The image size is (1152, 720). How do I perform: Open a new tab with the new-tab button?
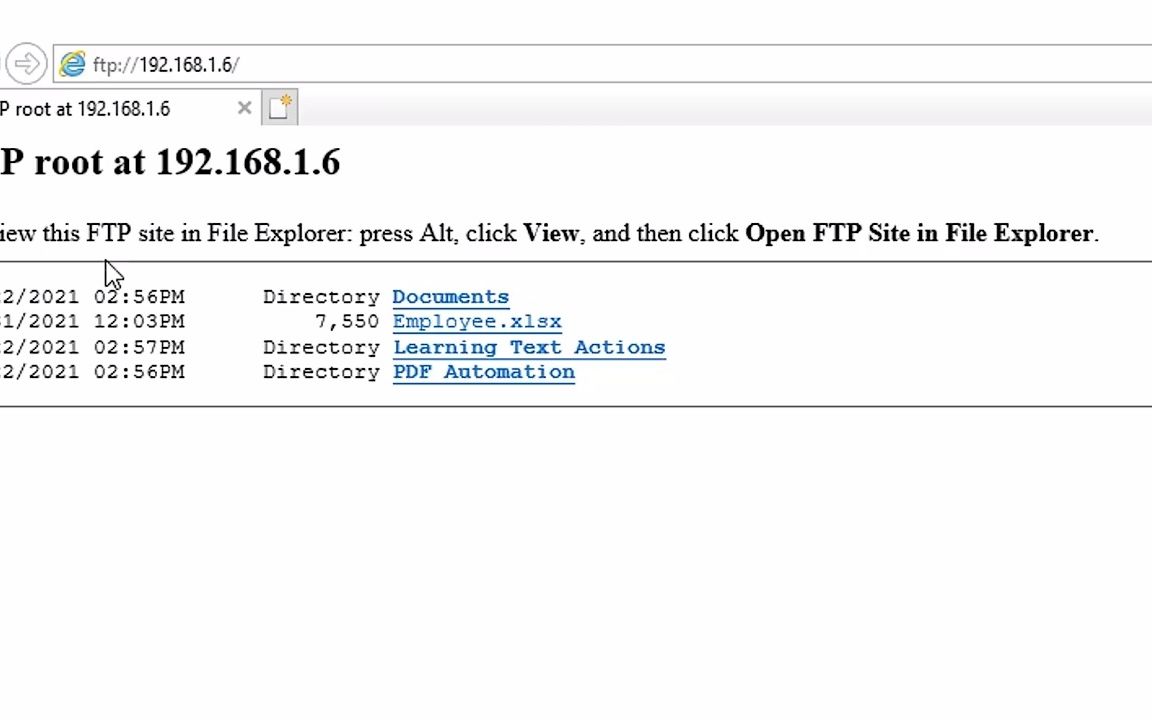click(280, 107)
